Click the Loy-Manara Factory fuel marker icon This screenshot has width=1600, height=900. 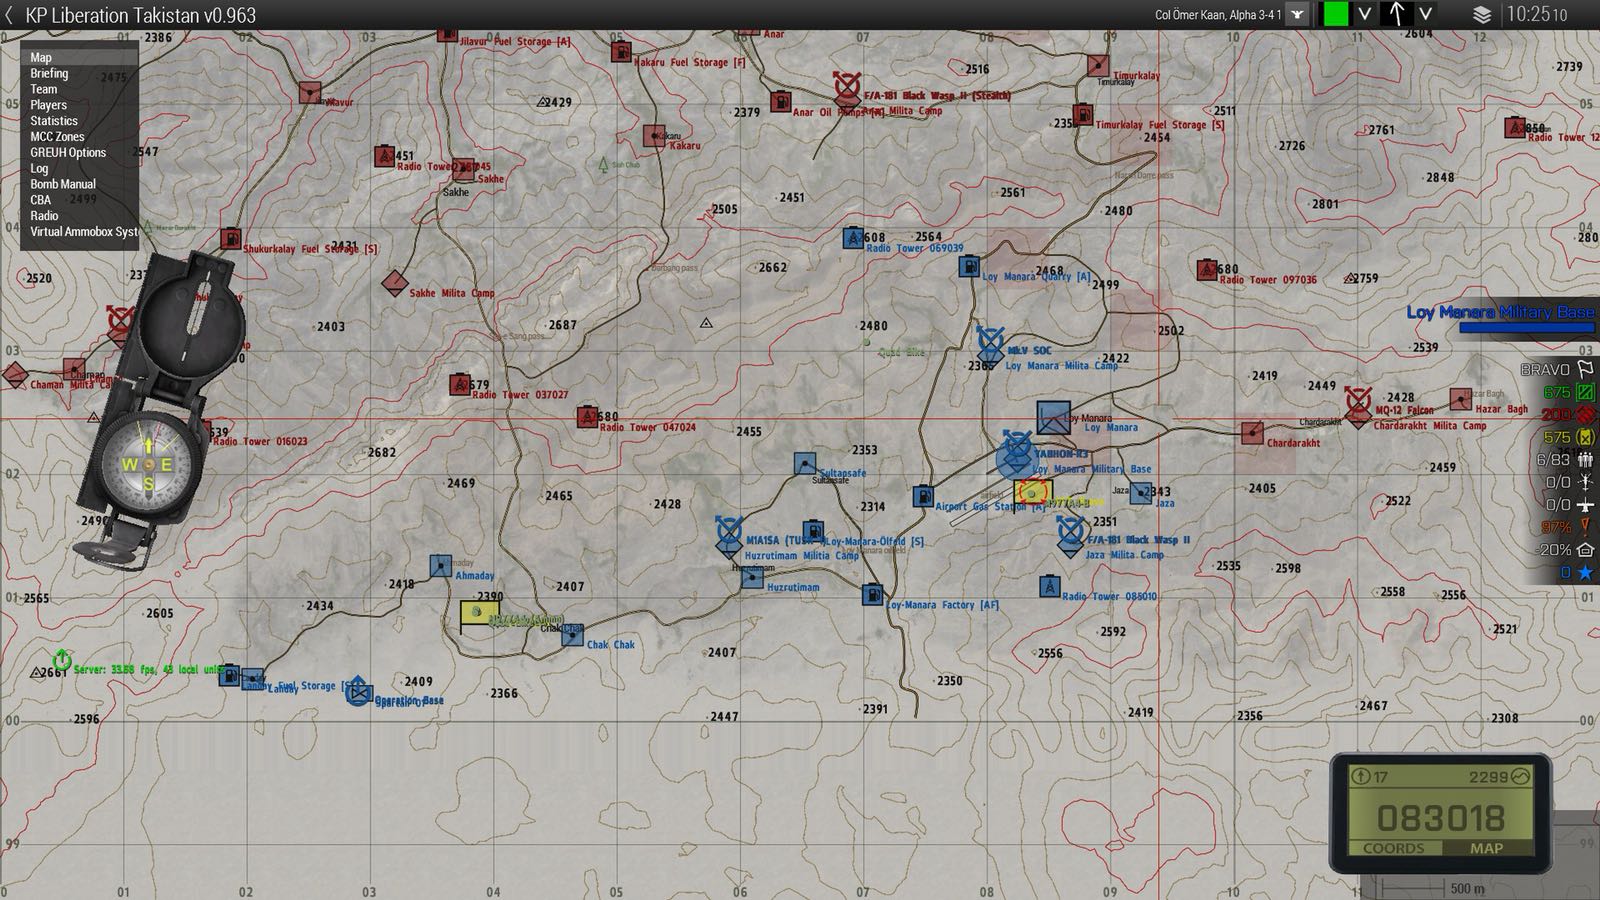(873, 594)
